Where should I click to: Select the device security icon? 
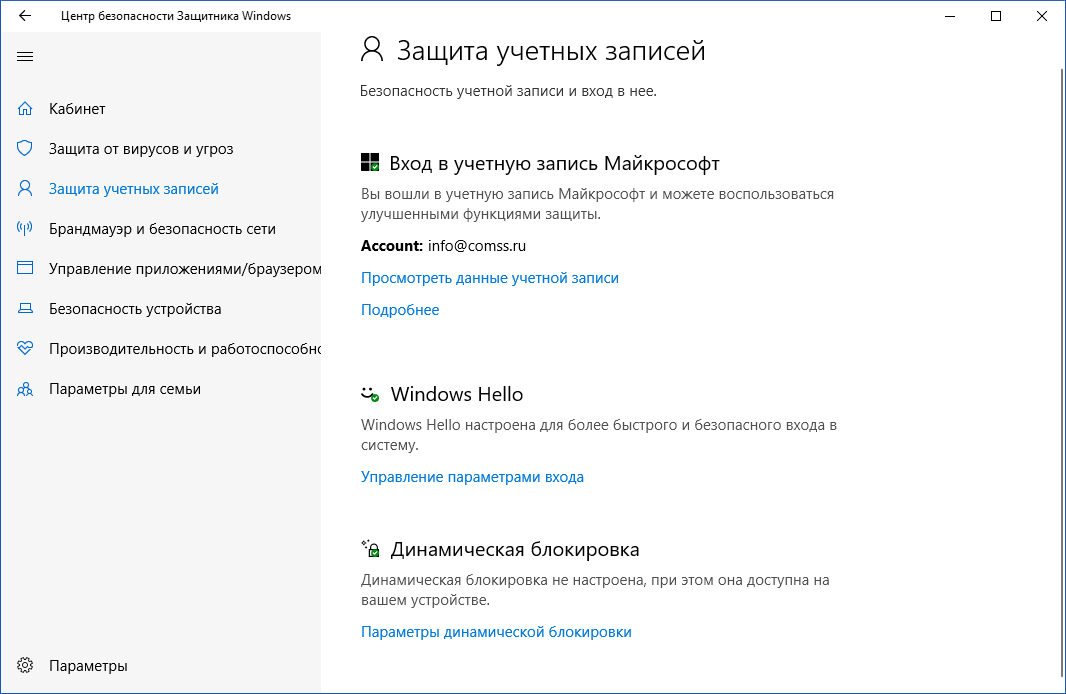point(24,308)
